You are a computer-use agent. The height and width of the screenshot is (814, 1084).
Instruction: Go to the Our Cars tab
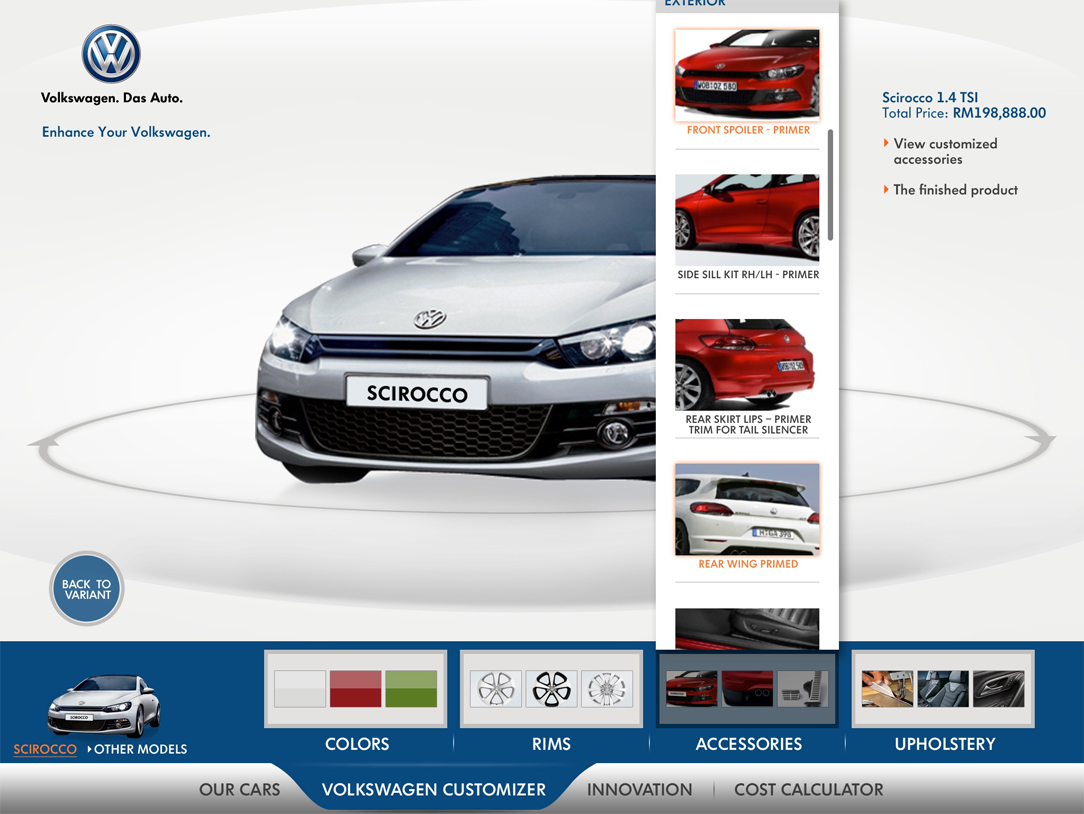(x=239, y=790)
